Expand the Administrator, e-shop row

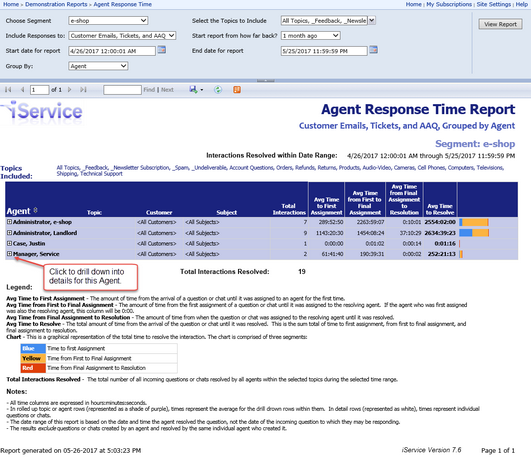tap(9, 222)
